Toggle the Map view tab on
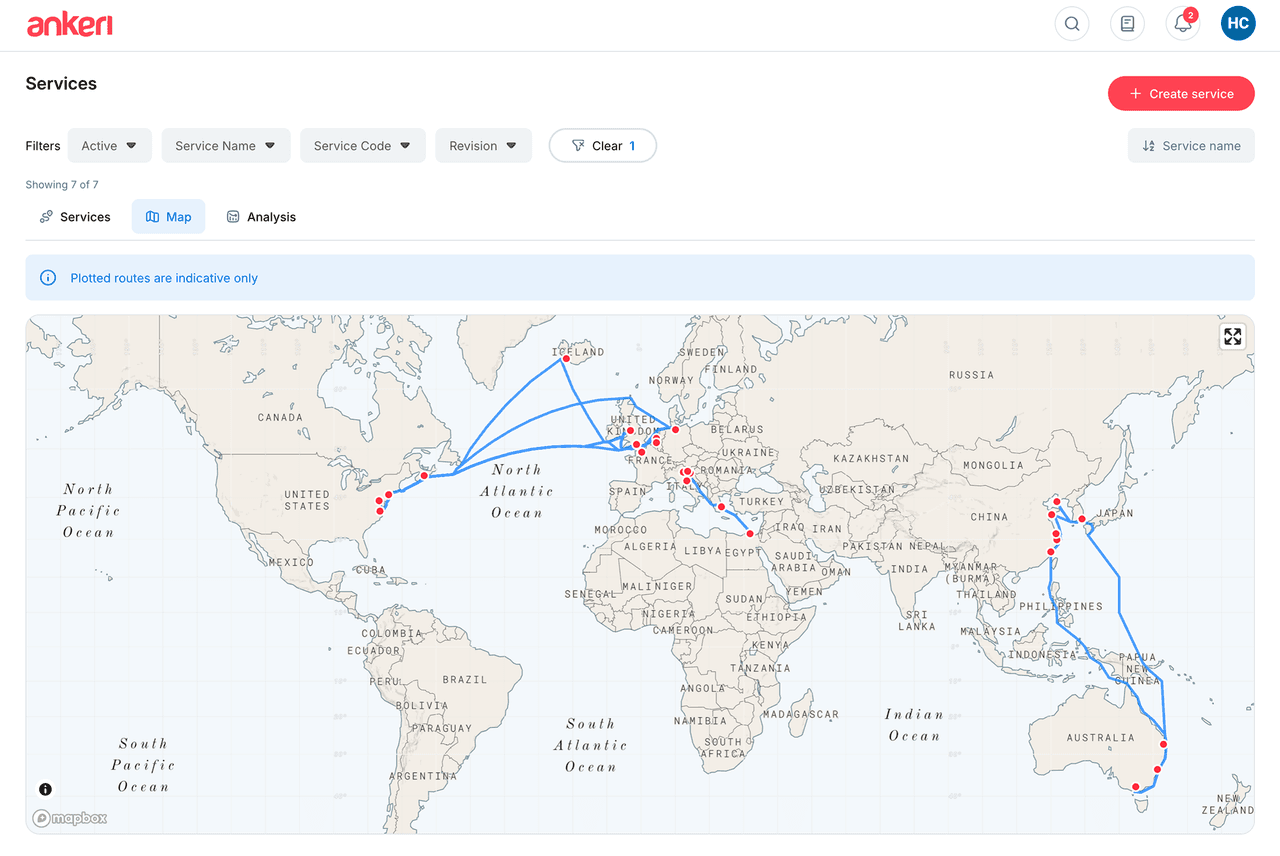Screen dimensions: 1280x856 [167, 216]
